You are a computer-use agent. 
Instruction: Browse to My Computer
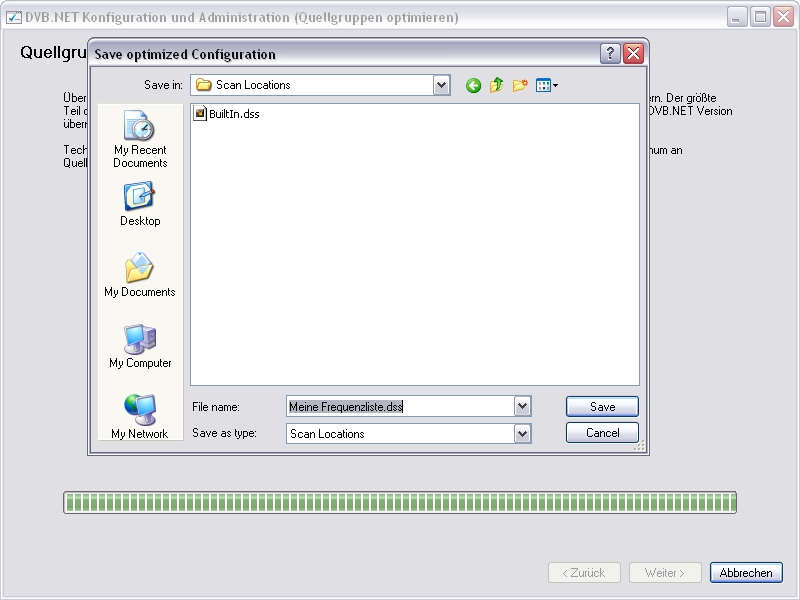(x=140, y=346)
